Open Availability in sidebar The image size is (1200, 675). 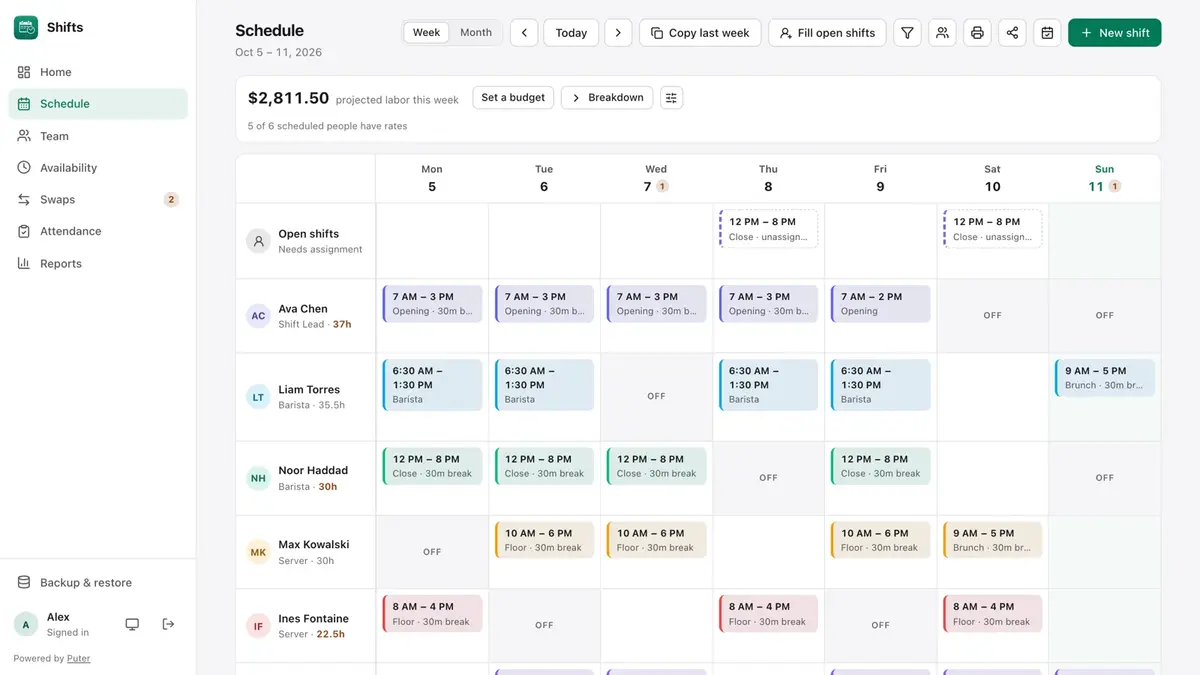tap(98, 168)
